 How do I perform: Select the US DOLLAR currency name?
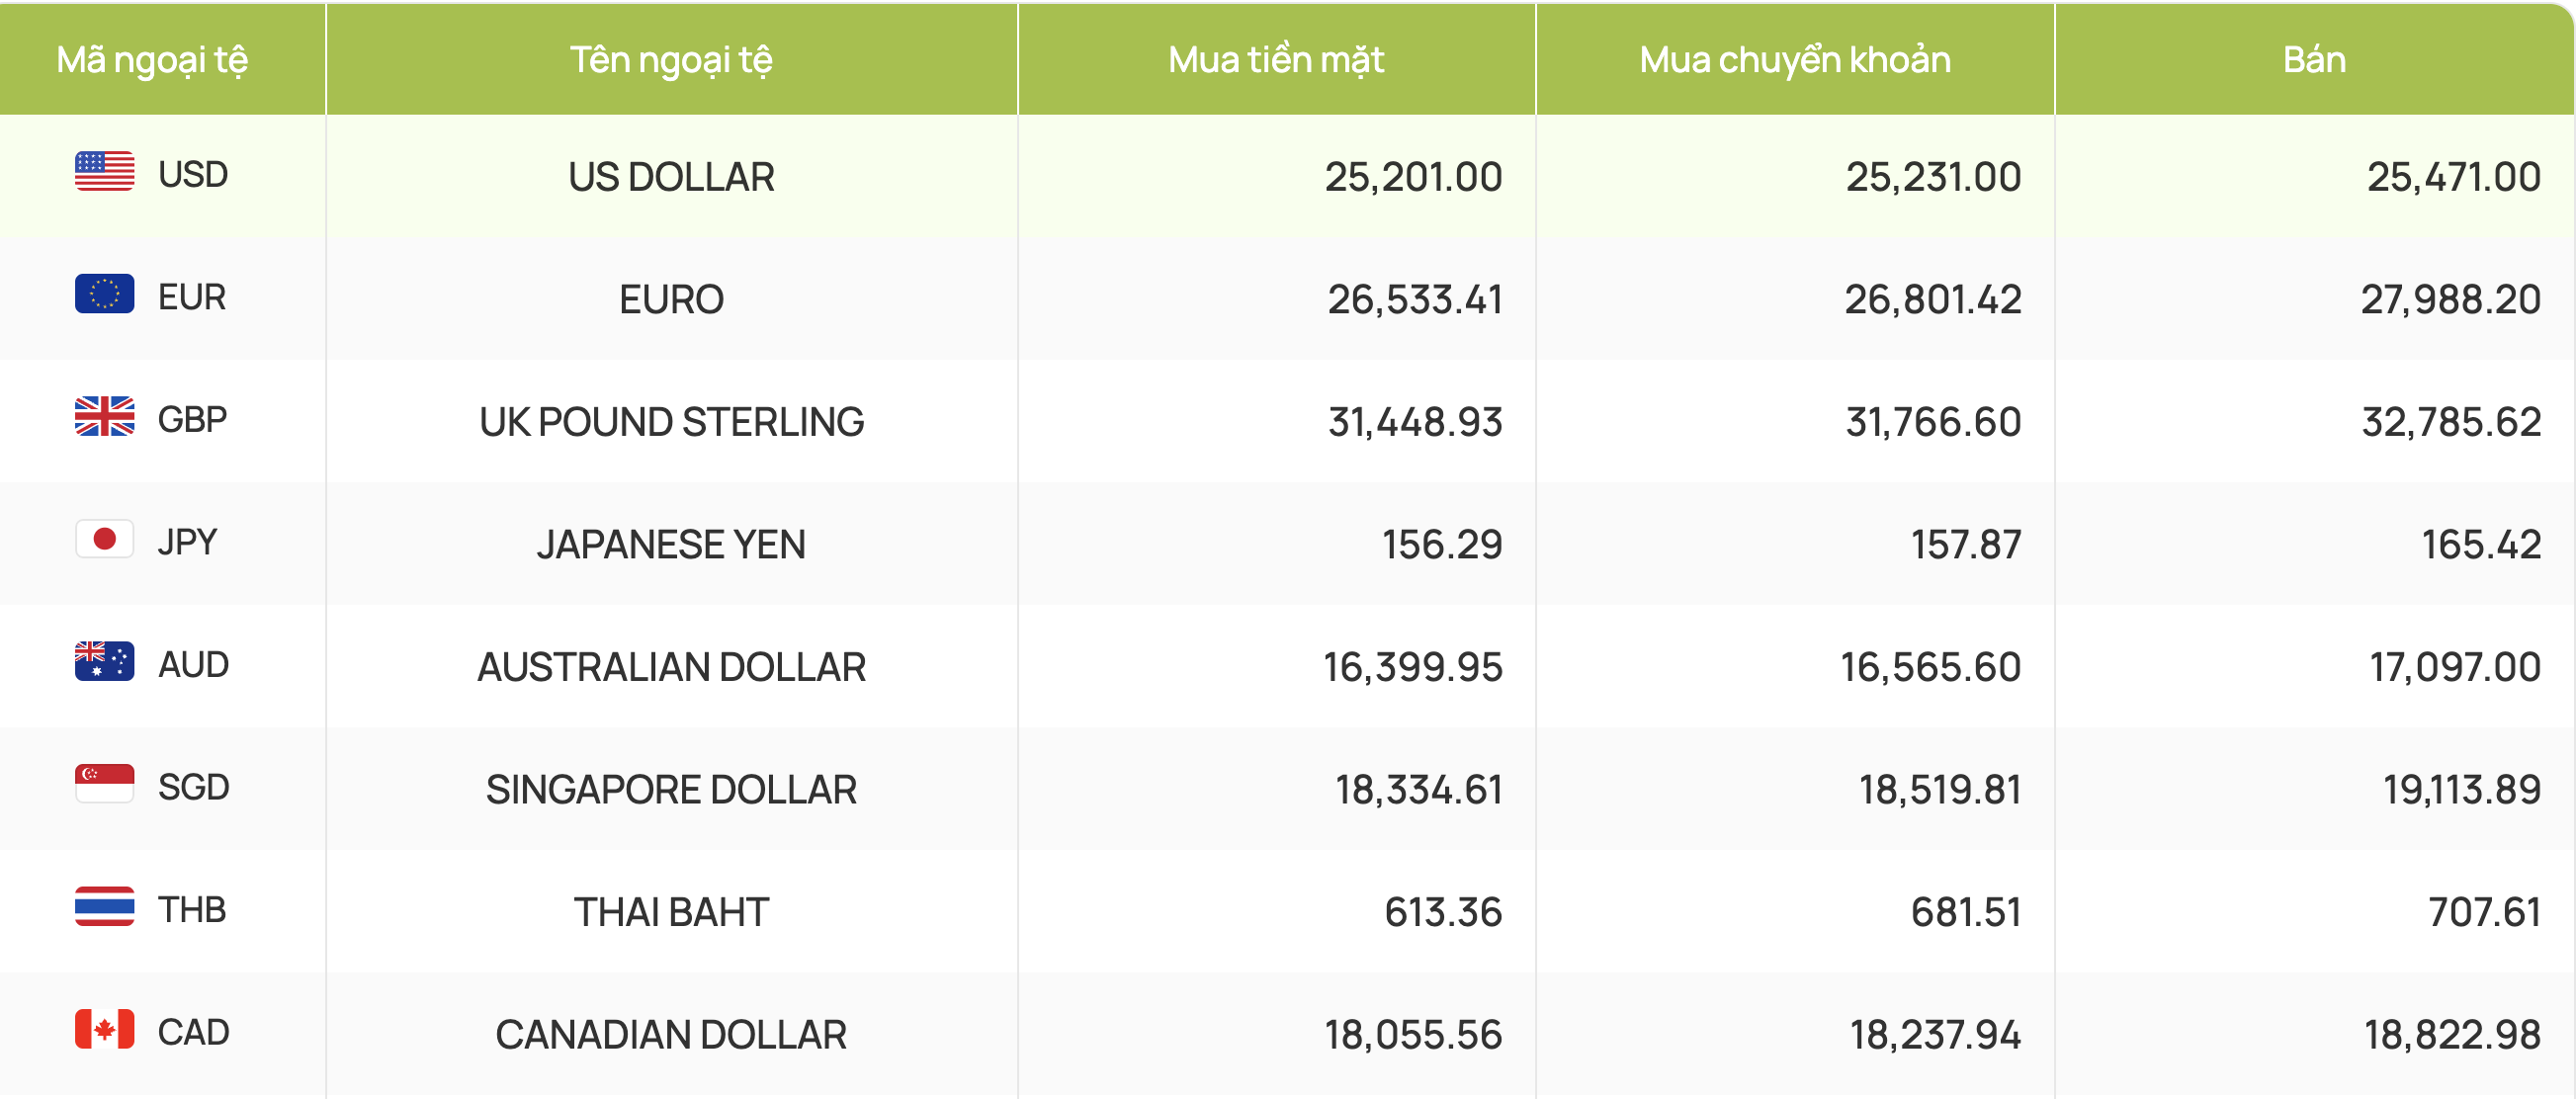[671, 177]
